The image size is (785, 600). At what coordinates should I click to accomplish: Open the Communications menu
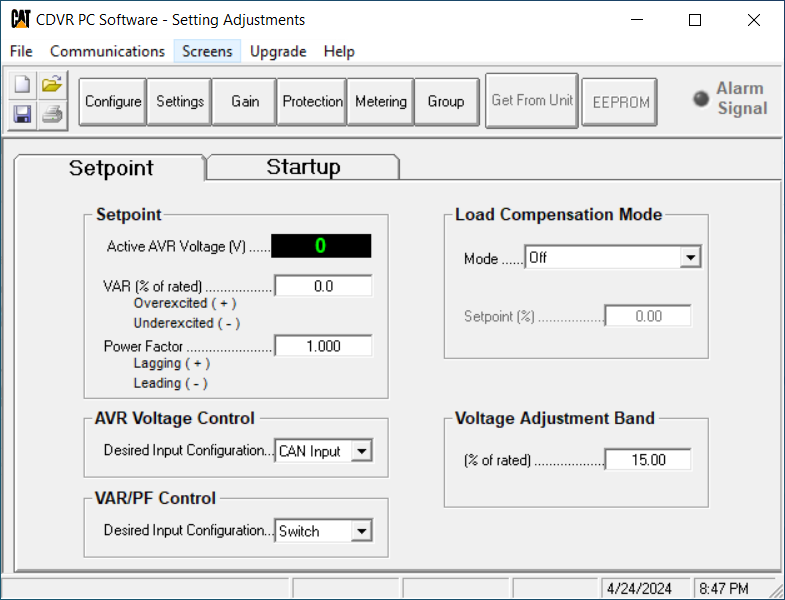click(x=107, y=51)
